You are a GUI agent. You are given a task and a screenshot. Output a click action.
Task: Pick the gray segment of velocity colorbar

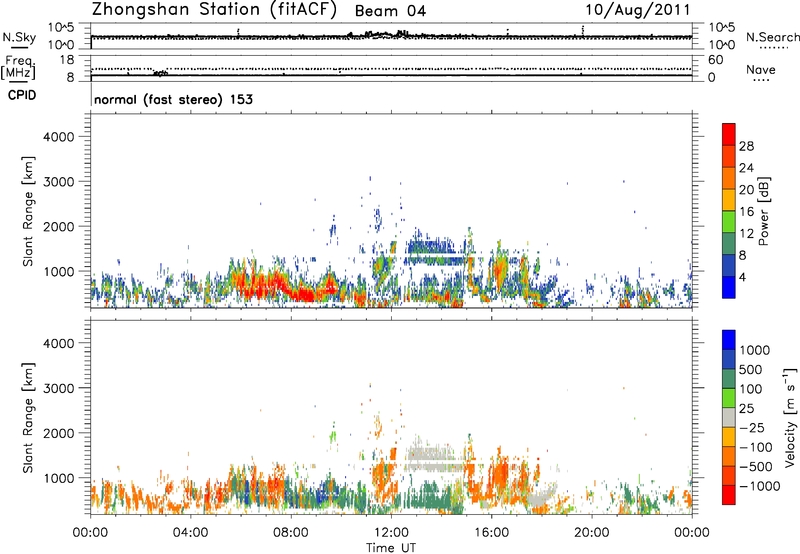click(729, 417)
